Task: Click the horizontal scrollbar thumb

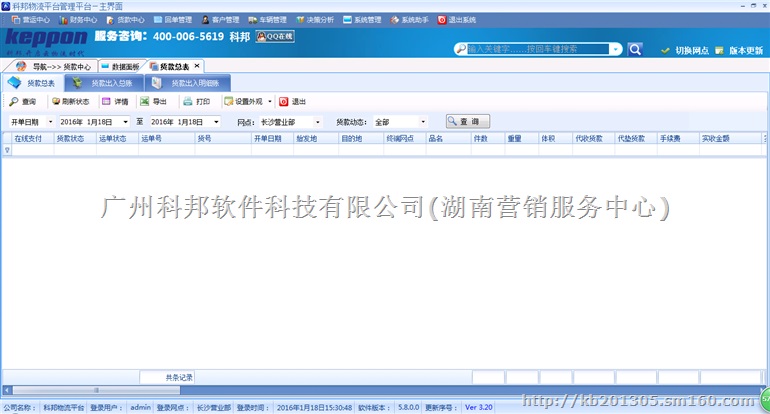Action: pyautogui.click(x=96, y=390)
